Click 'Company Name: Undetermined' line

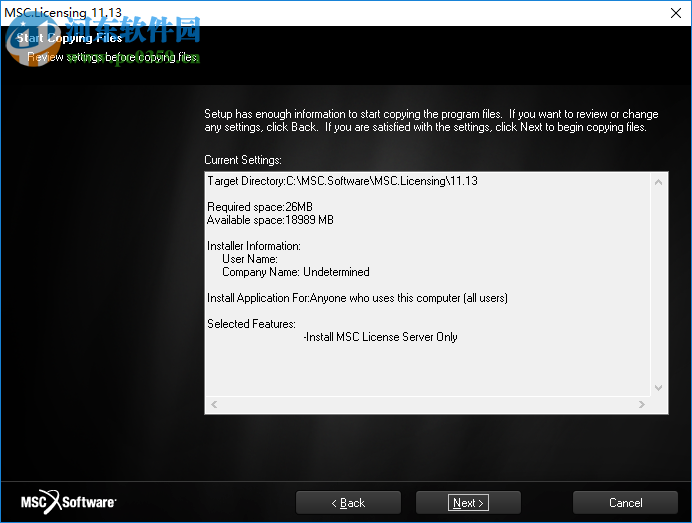click(x=296, y=272)
